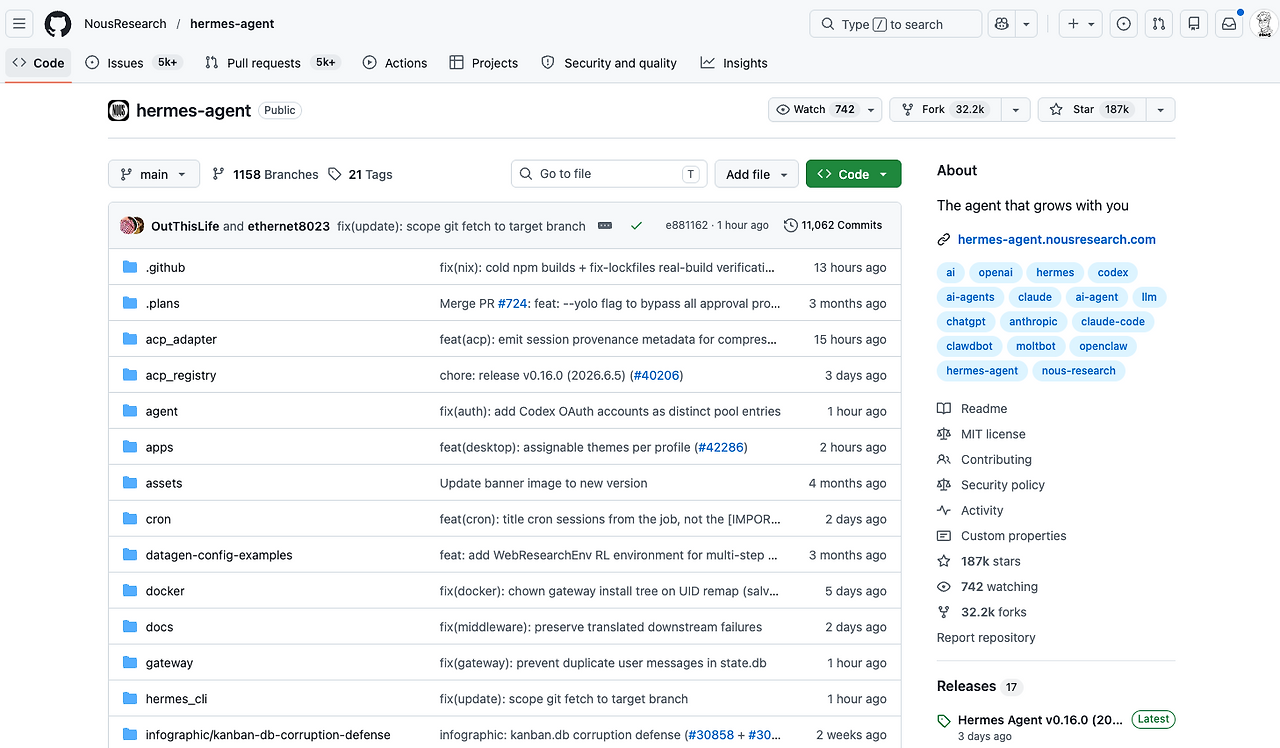Viewport: 1280px width, 748px height.
Task: Click the folder icon beside .github
Action: (x=130, y=267)
